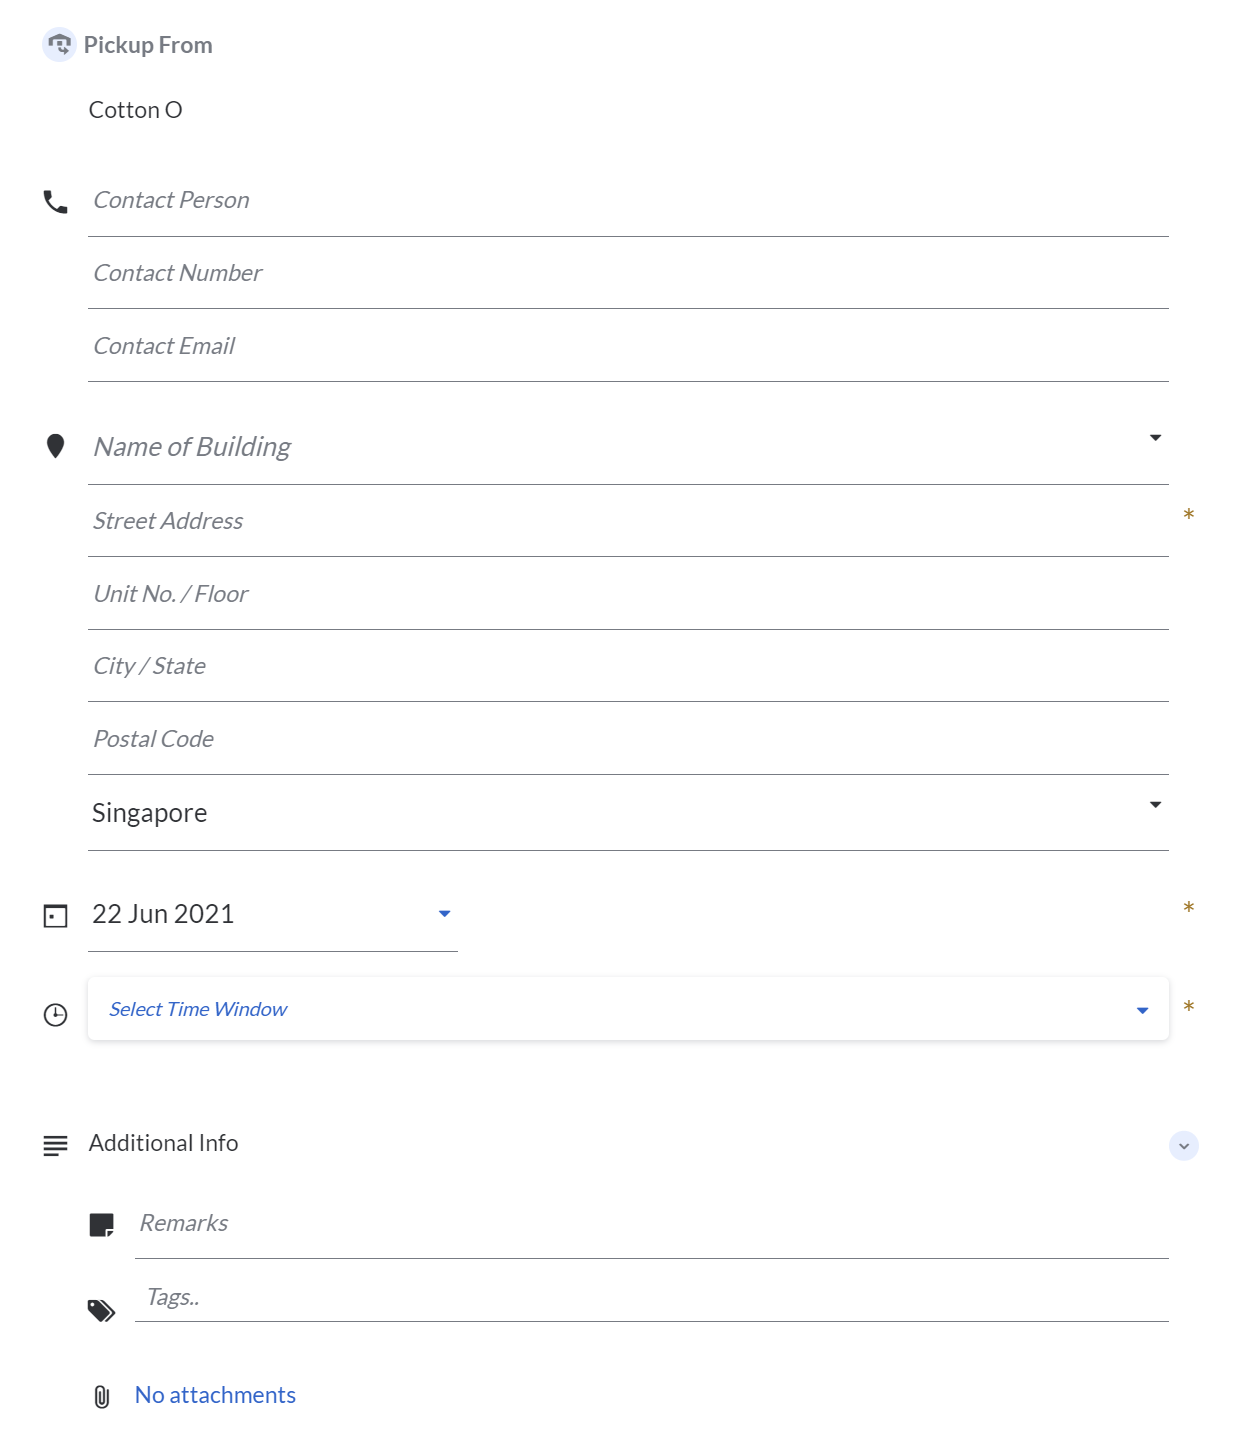Click the paperclip attachment icon

click(102, 1397)
